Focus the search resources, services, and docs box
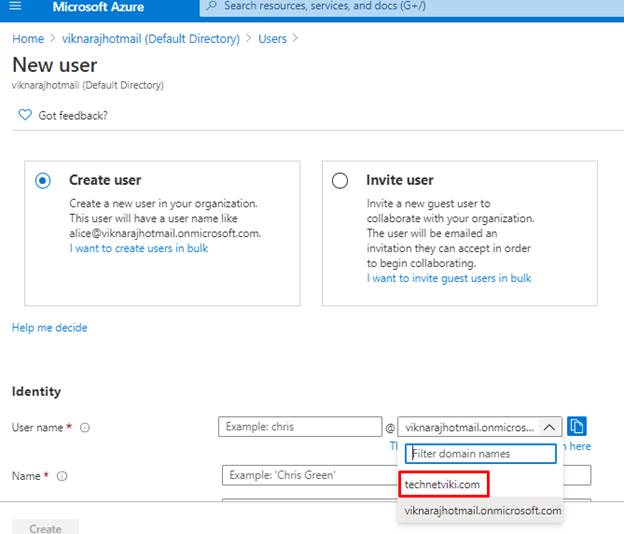 point(411,7)
